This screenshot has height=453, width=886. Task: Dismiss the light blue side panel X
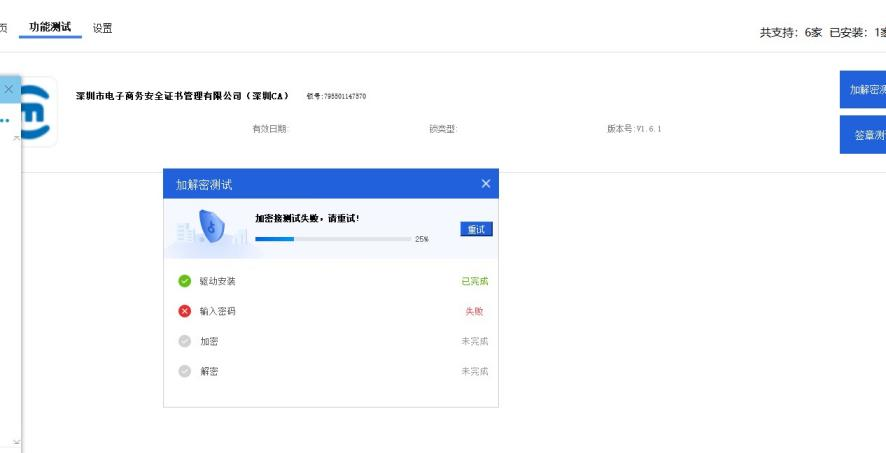9,89
